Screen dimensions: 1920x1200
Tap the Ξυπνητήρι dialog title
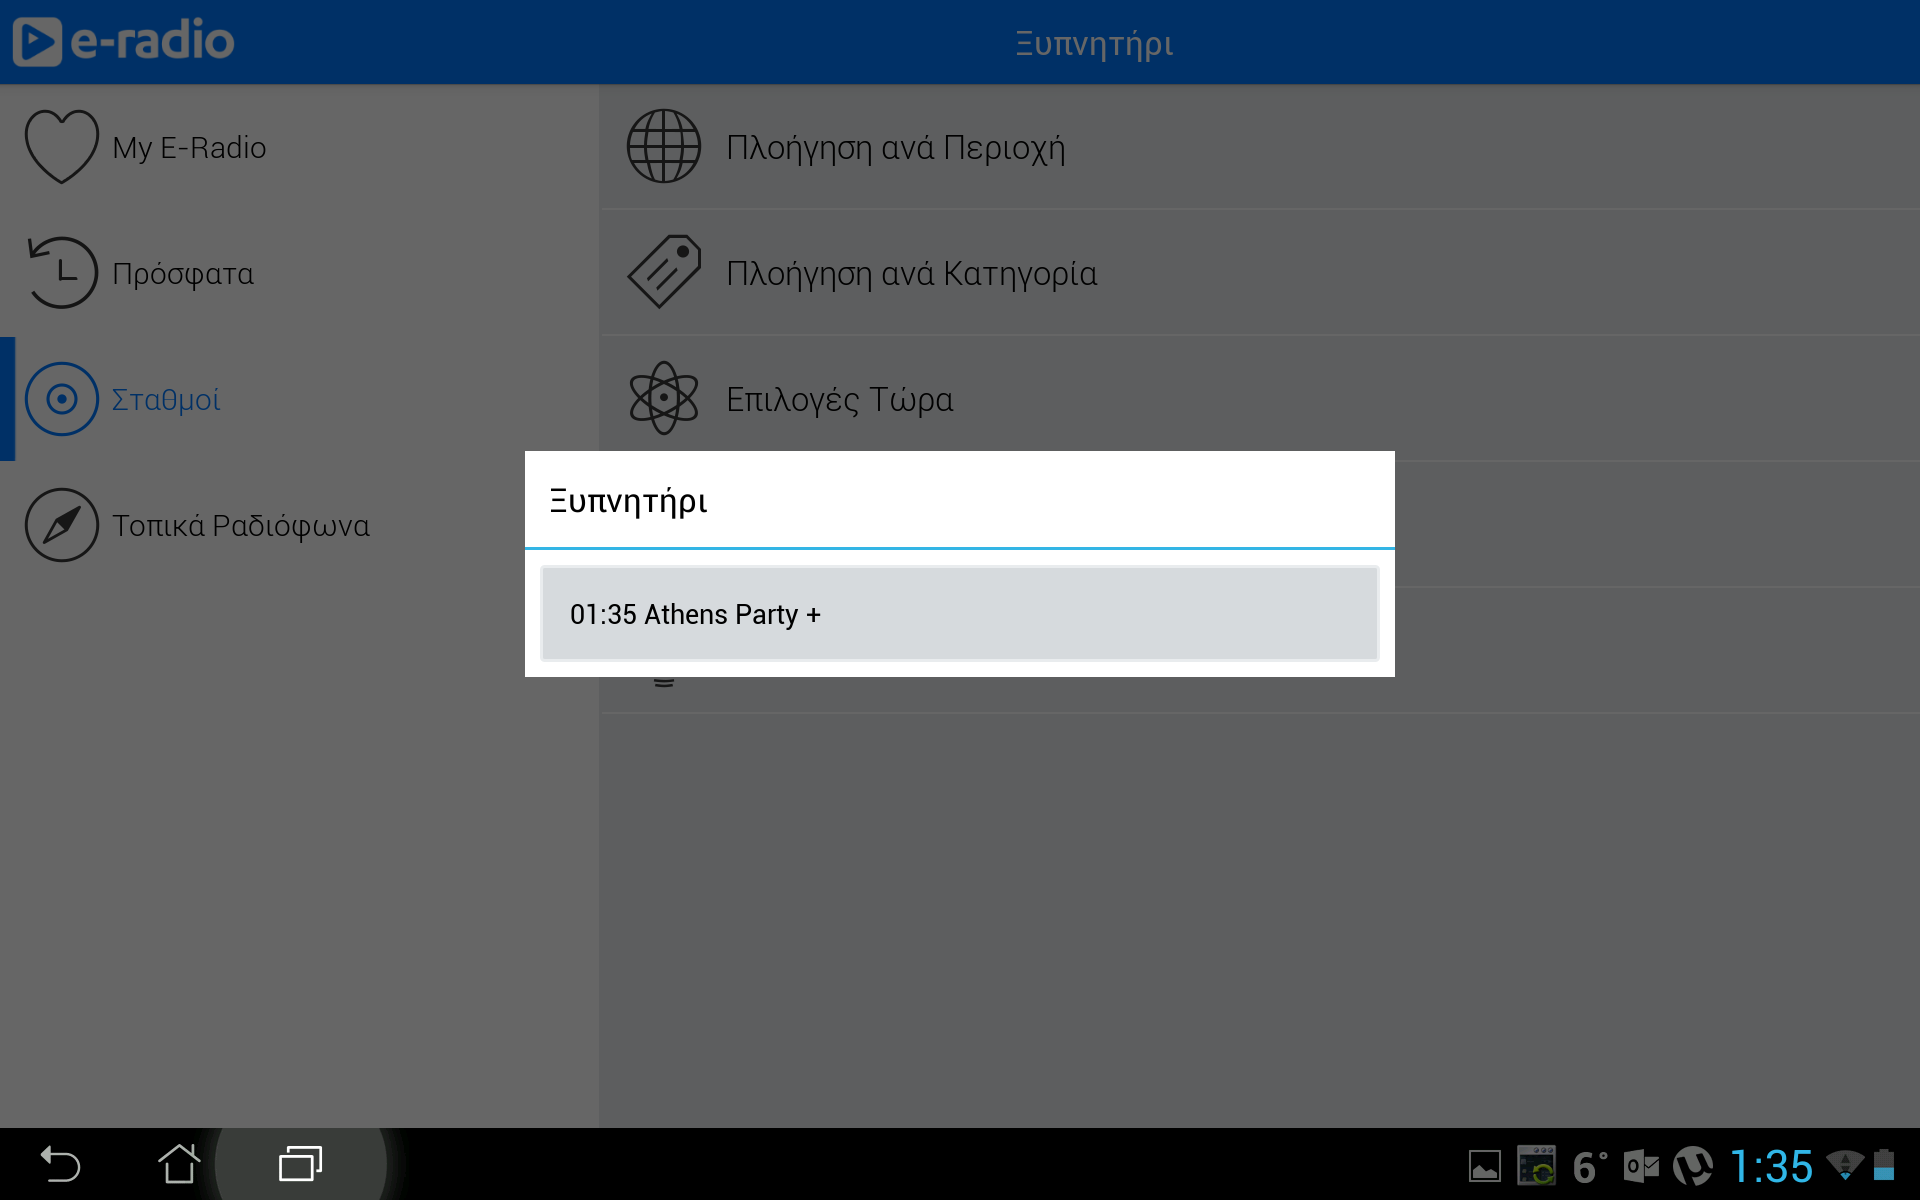pyautogui.click(x=629, y=501)
